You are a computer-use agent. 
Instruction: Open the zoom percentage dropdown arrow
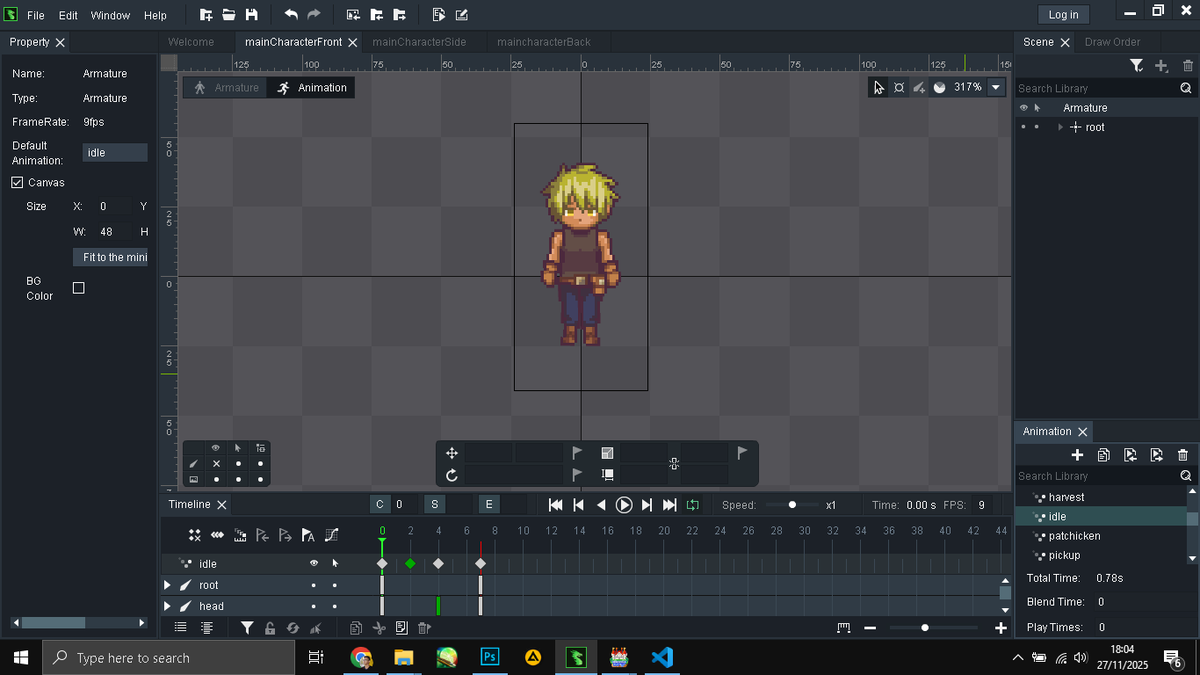pos(995,87)
